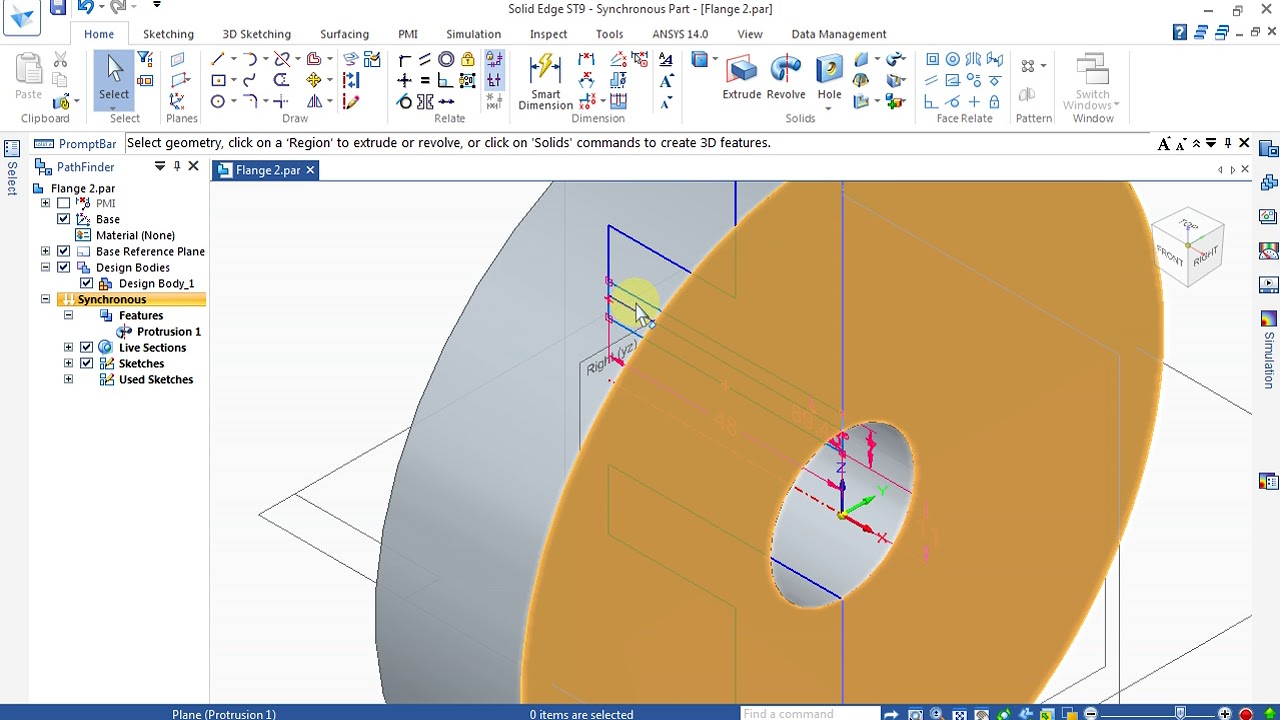Expand the Used Sketches node
This screenshot has width=1280, height=720.
tap(68, 379)
